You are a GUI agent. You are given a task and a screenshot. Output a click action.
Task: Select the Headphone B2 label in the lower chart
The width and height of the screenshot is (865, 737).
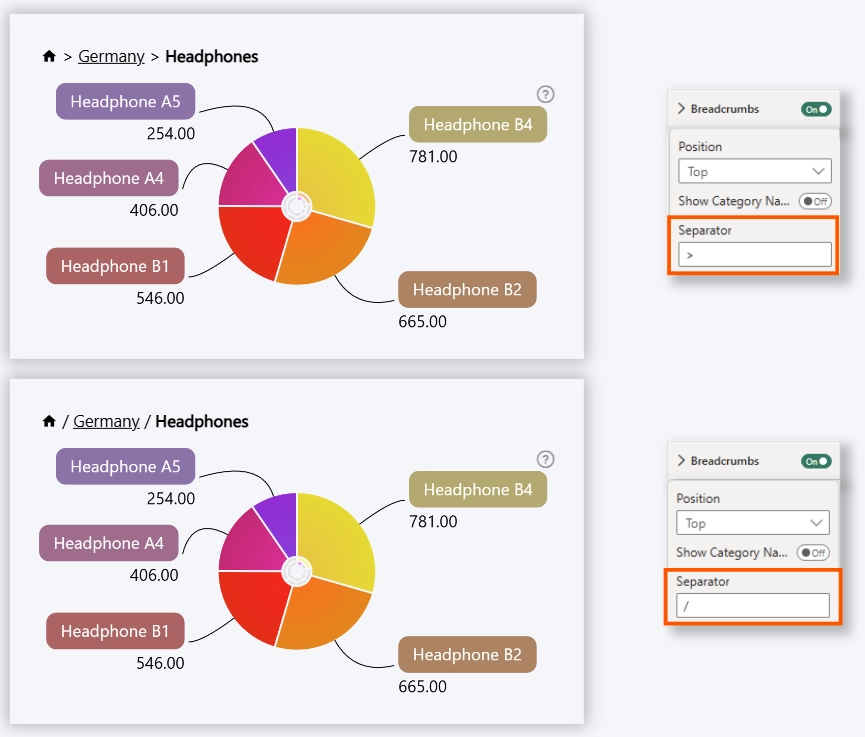467,655
